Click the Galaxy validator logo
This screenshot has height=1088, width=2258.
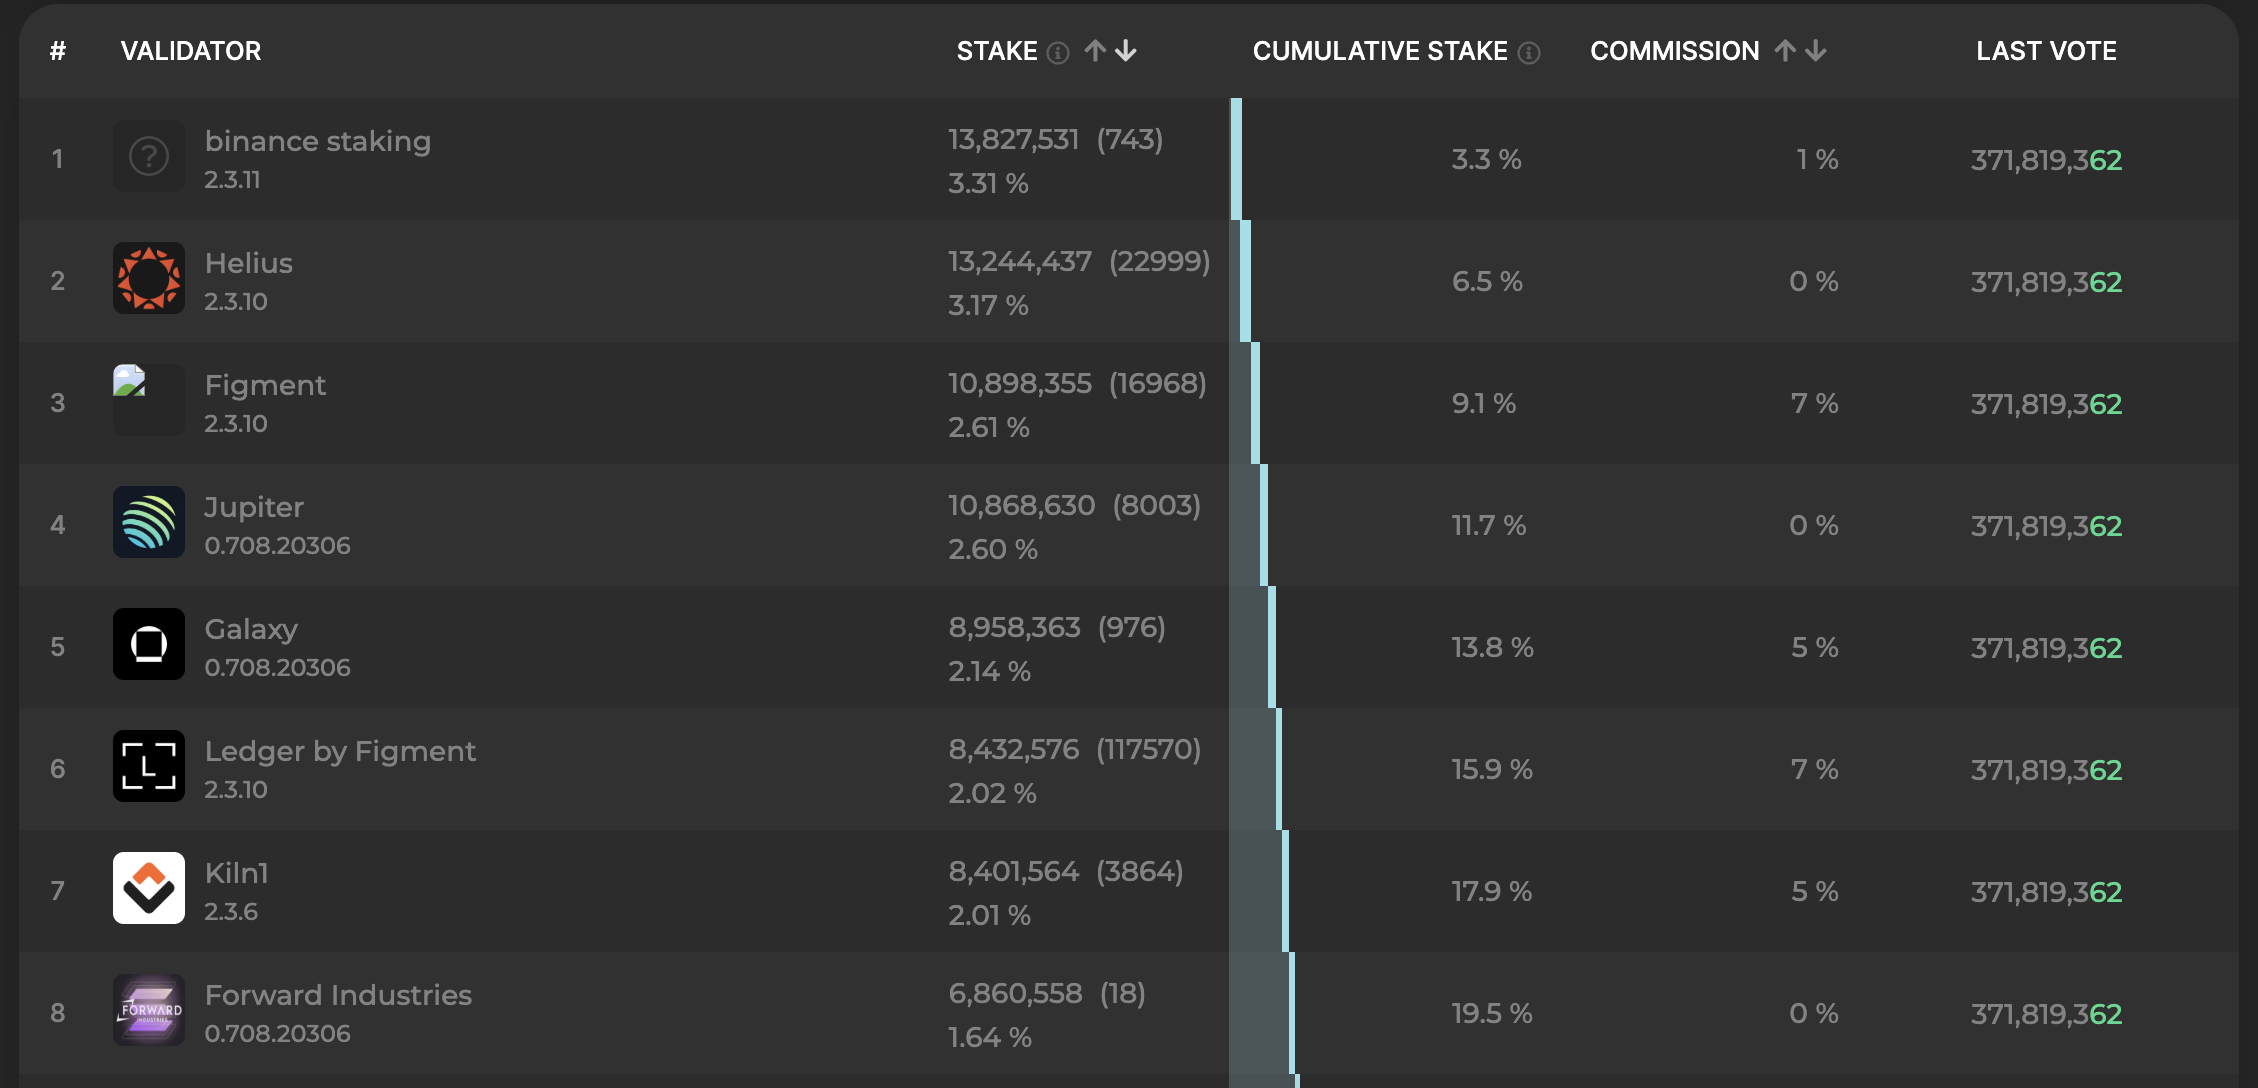click(148, 644)
